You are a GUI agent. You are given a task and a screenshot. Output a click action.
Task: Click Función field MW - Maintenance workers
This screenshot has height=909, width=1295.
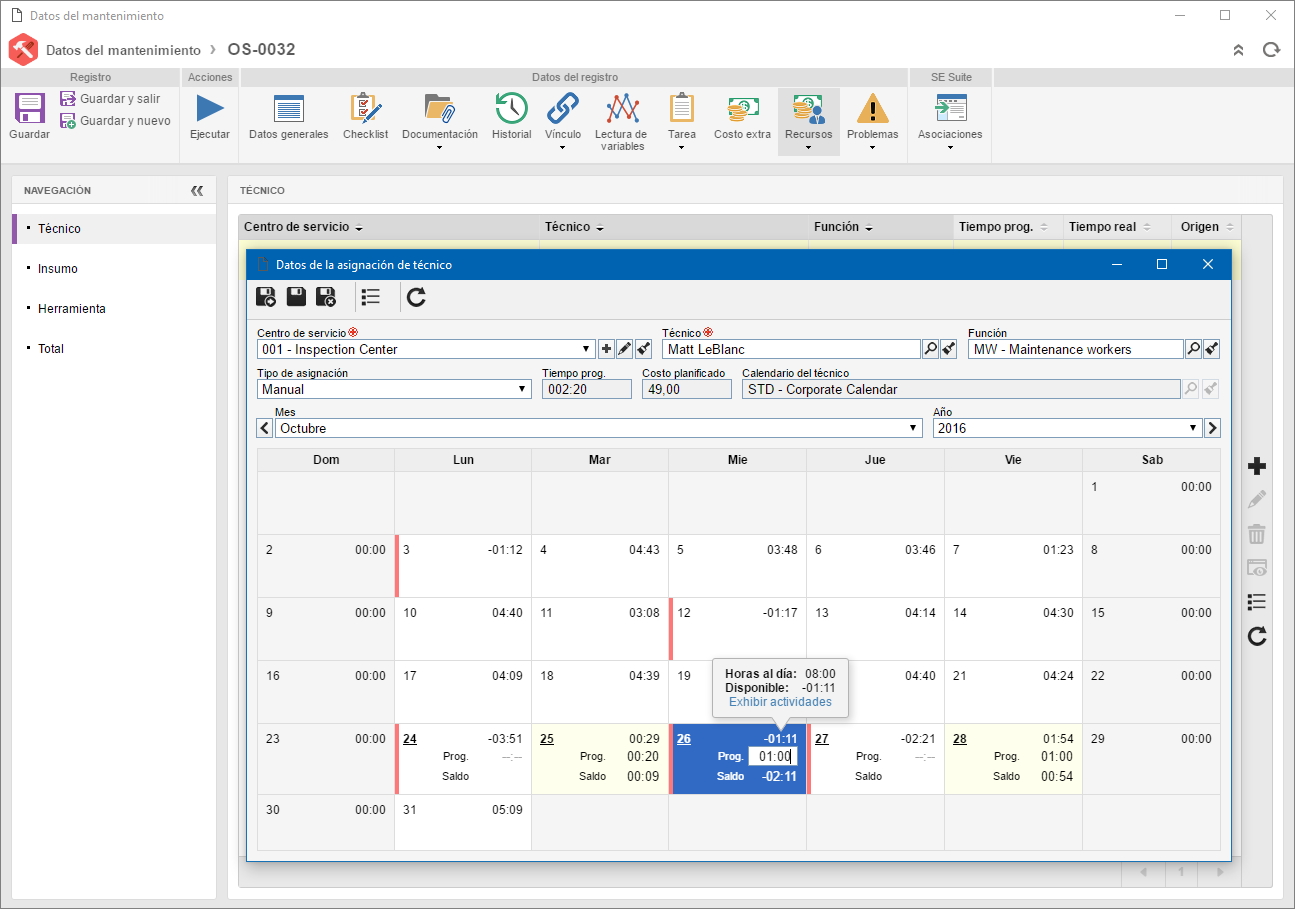click(1076, 350)
